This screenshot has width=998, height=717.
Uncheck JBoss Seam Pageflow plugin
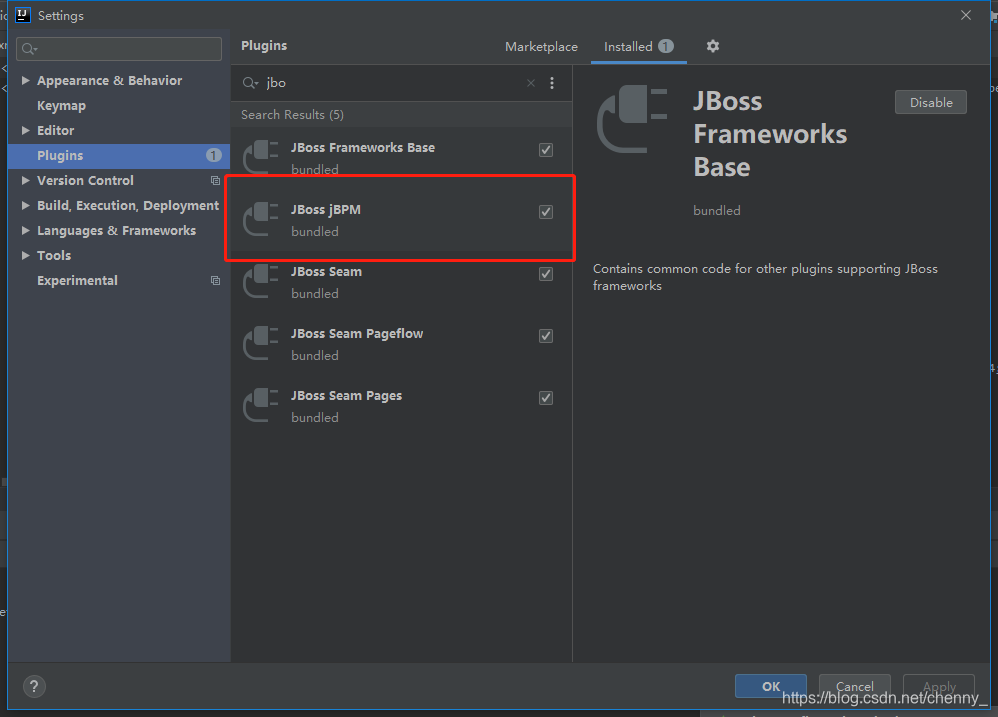coord(545,336)
